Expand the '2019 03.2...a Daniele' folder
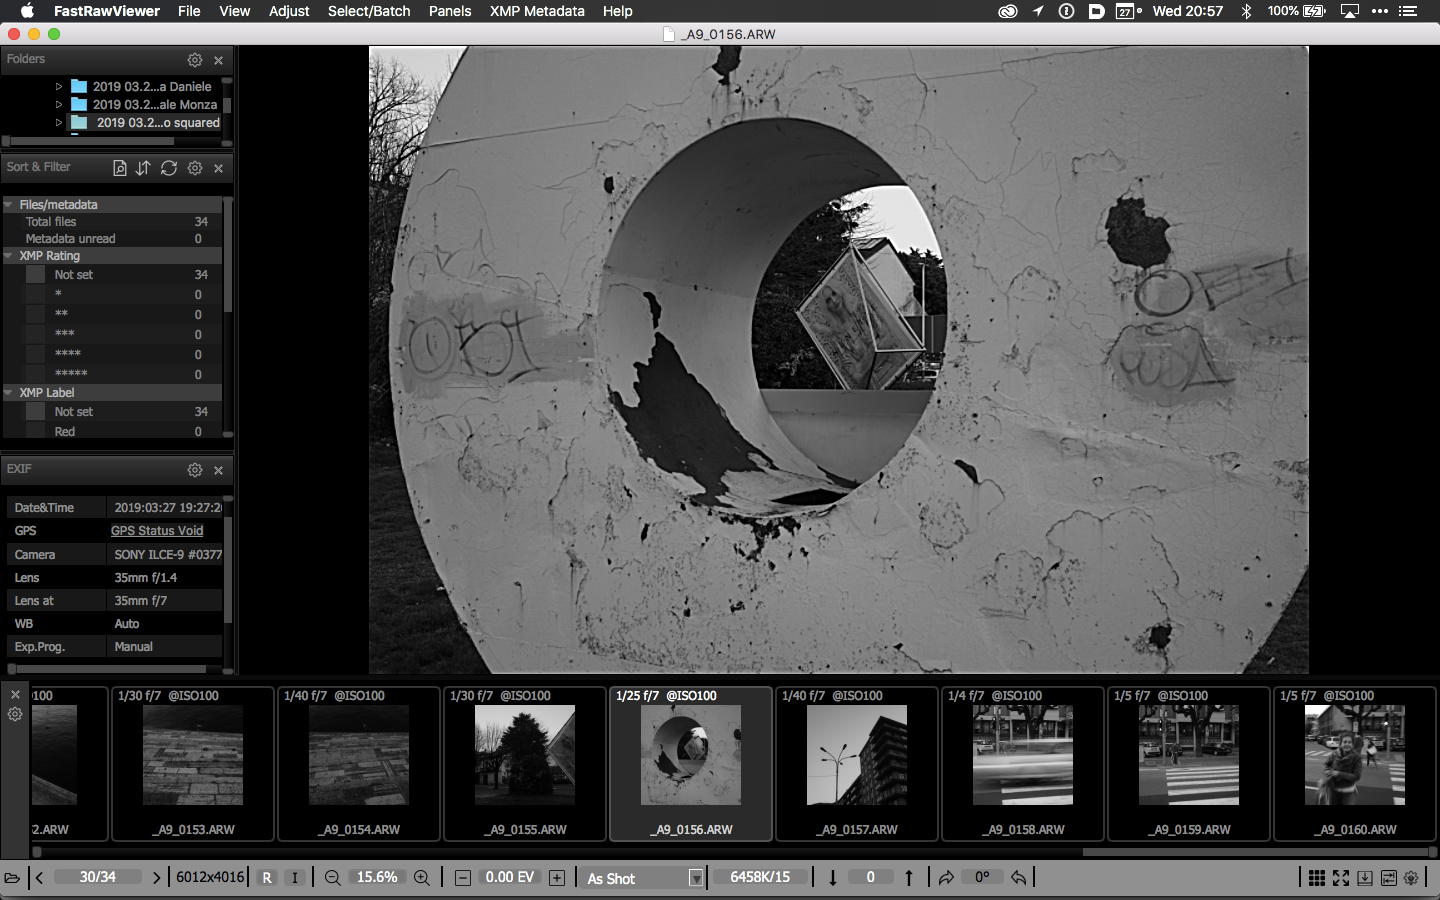 (x=59, y=87)
